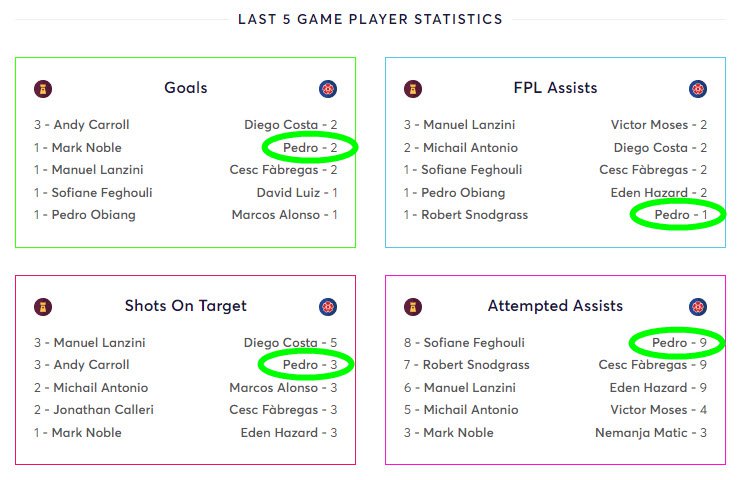The height and width of the screenshot is (480, 741).
Task: Click Chelsea crest in Shots On Target panel
Action: click(x=328, y=307)
